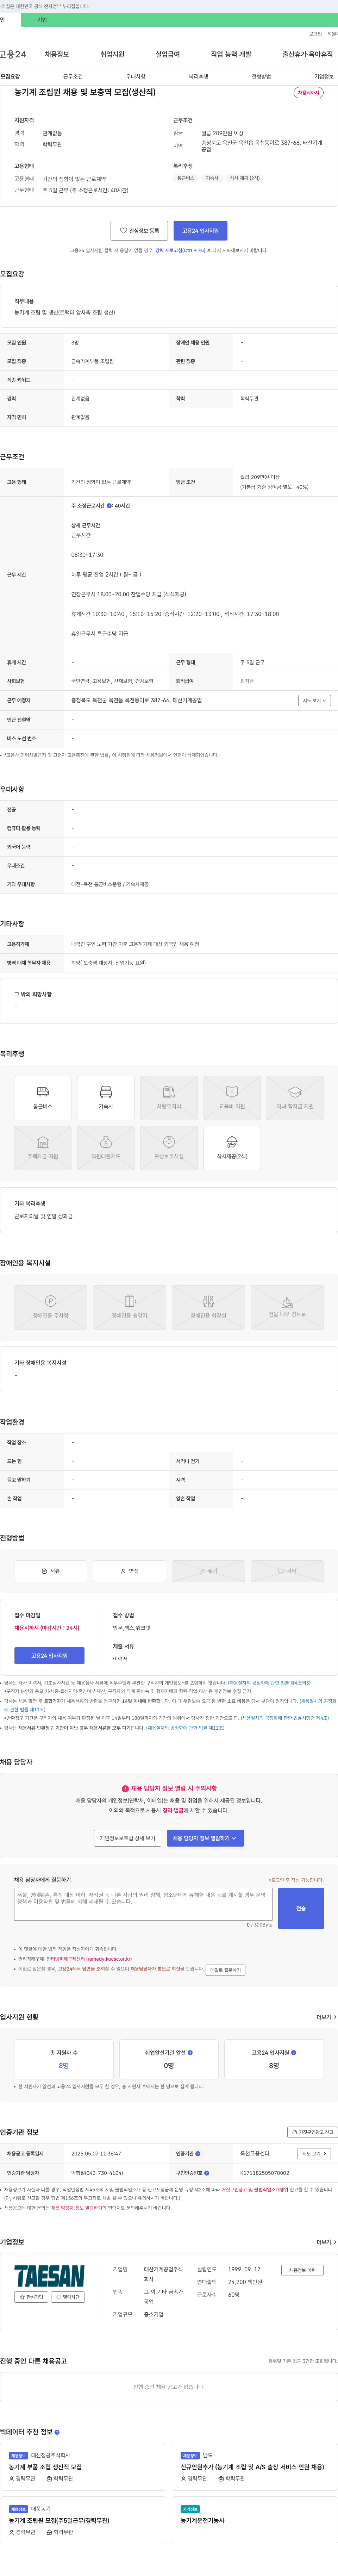Click the 기숙사 welfare icon
The width and height of the screenshot is (338, 2576).
coord(106,1098)
